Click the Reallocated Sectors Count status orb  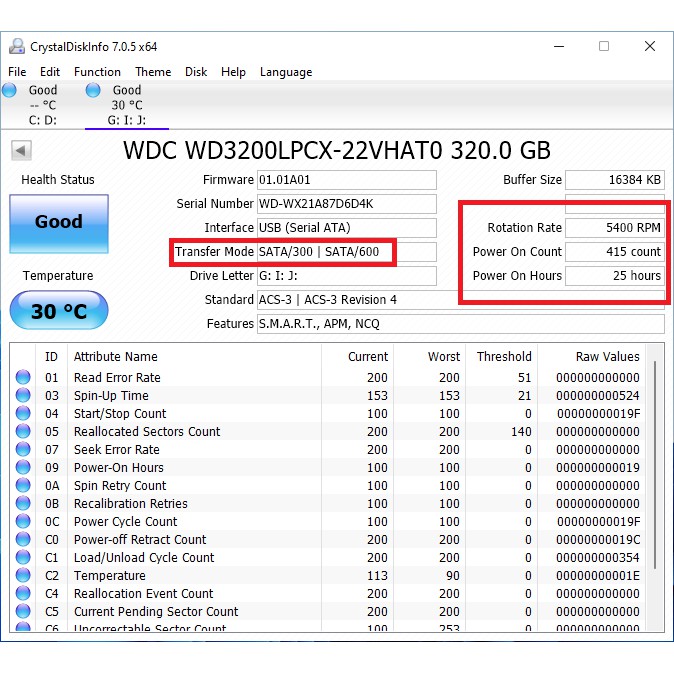[23, 432]
